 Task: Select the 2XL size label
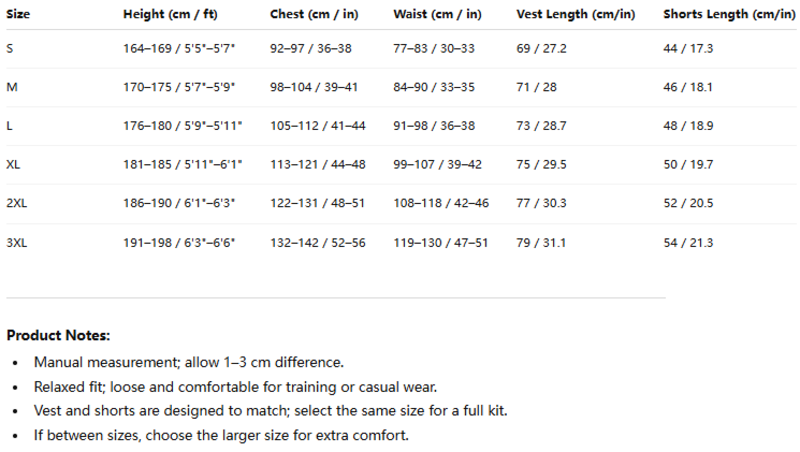pos(16,203)
